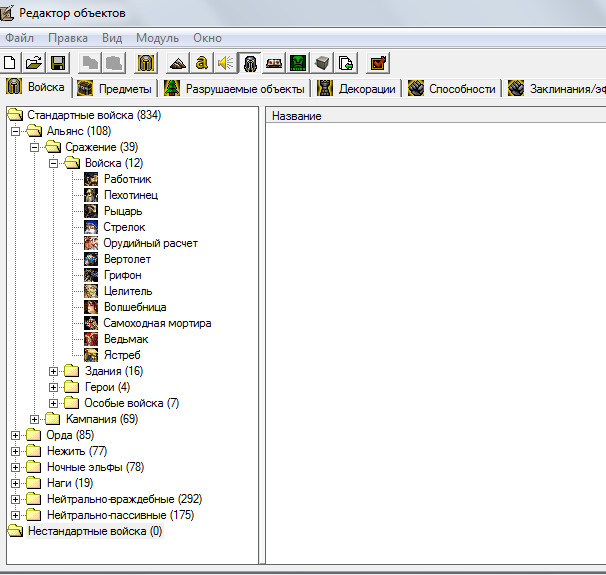The width and height of the screenshot is (606, 575).
Task: Collapse the Сражение (39) node
Action: coord(34,147)
